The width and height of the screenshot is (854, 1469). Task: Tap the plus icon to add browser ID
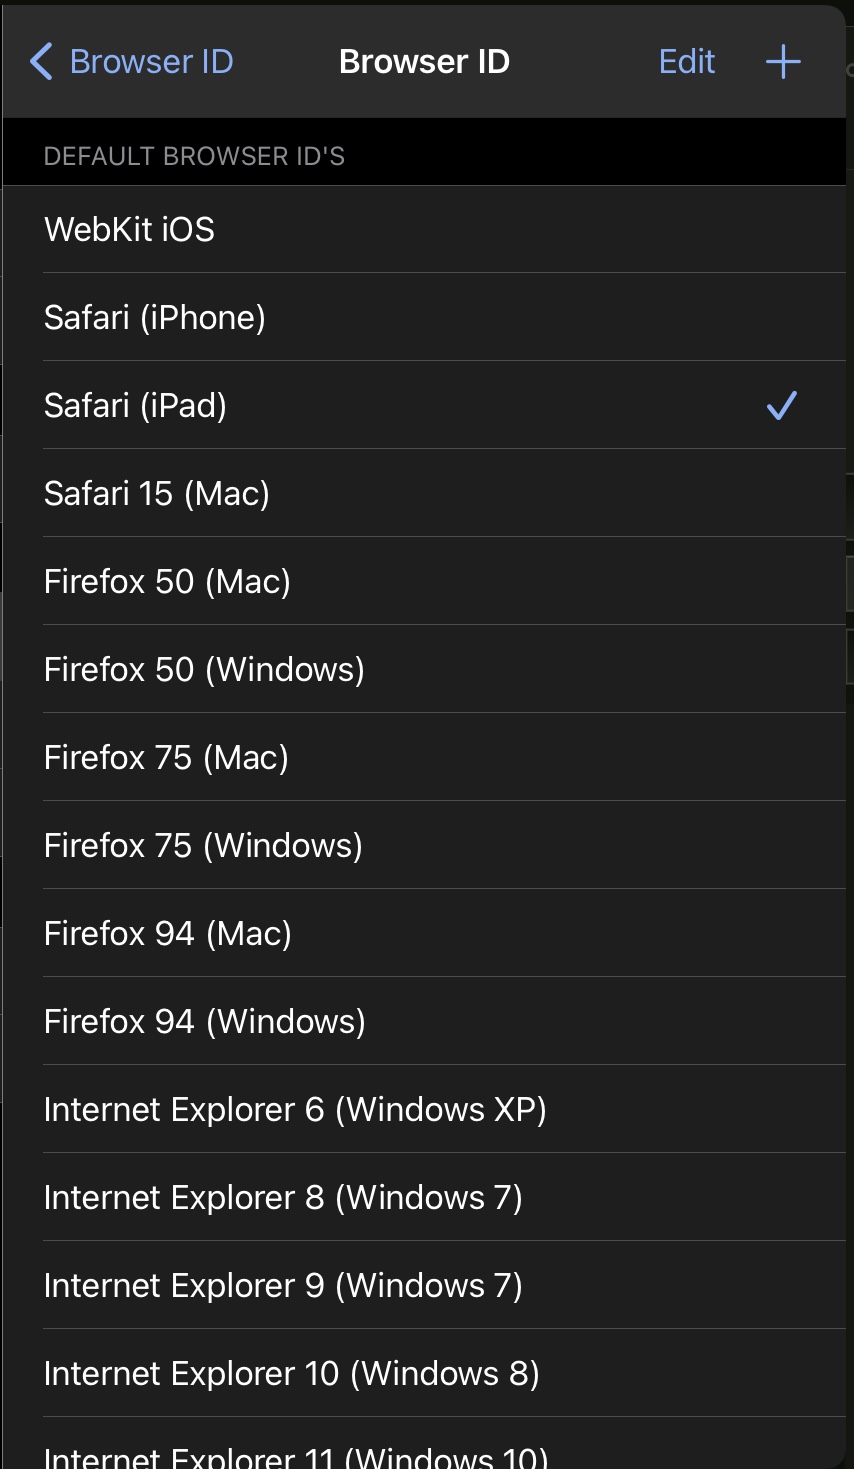(783, 62)
